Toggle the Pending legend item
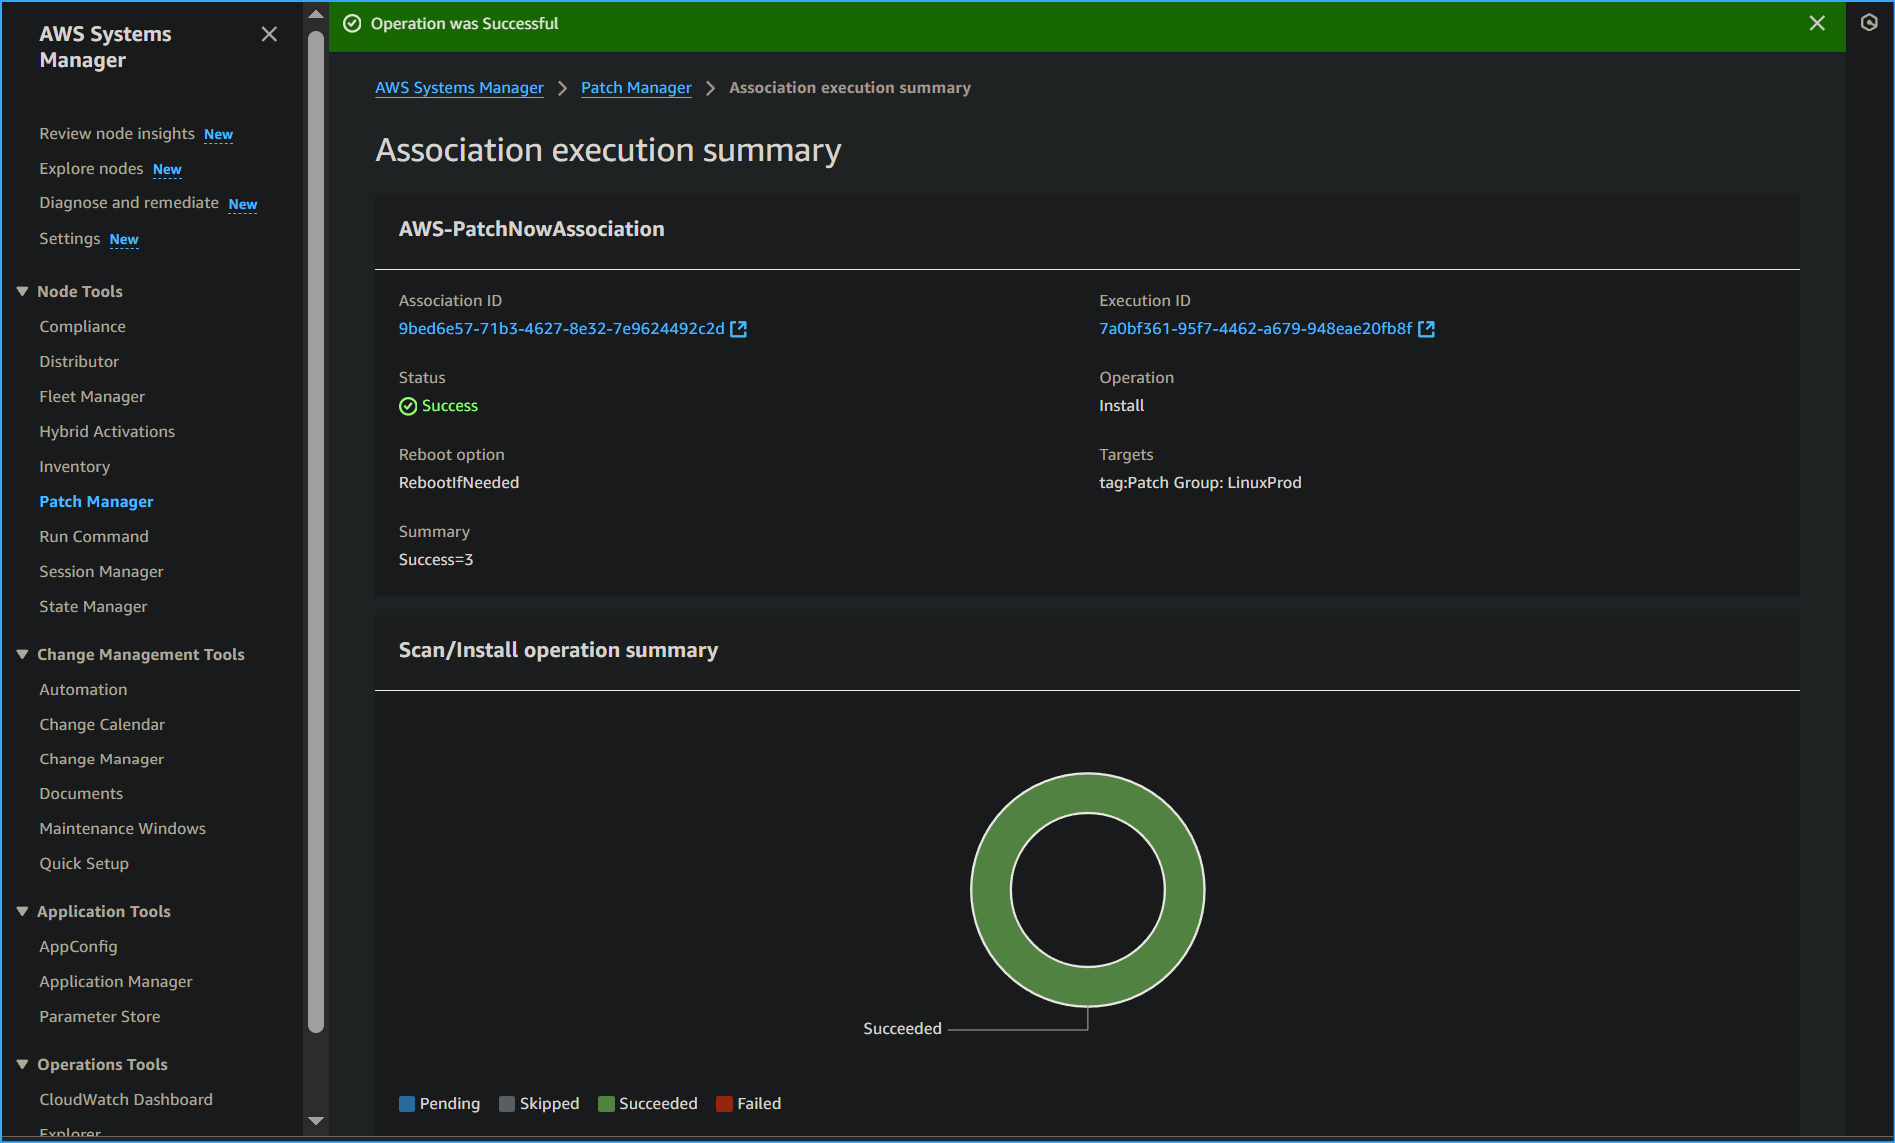Image resolution: width=1895 pixels, height=1143 pixels. (439, 1104)
